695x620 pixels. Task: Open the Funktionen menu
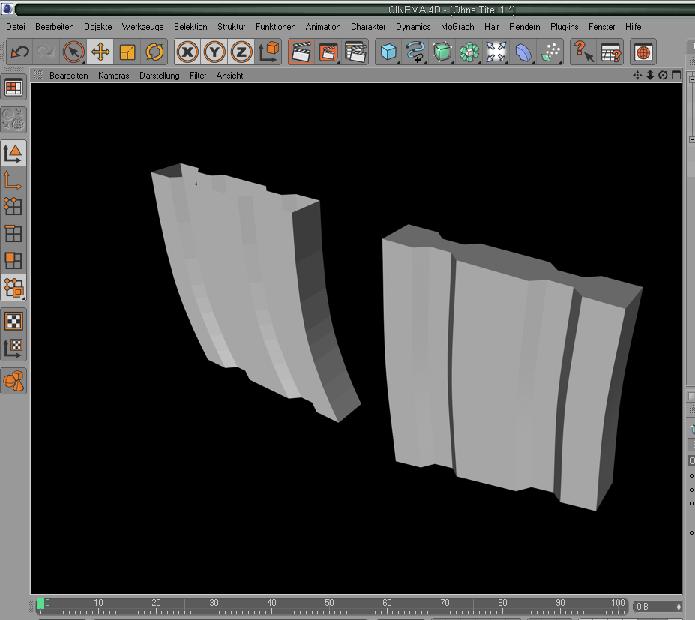[x=275, y=27]
